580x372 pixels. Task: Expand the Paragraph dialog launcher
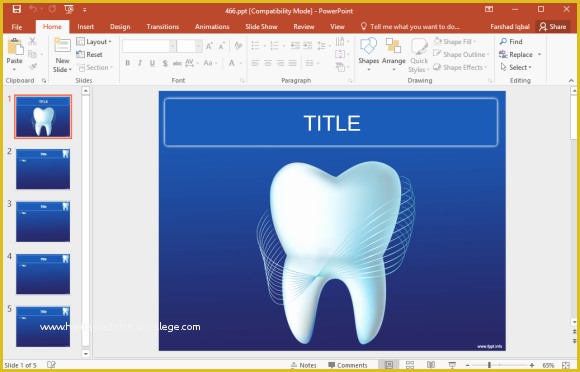coord(350,81)
